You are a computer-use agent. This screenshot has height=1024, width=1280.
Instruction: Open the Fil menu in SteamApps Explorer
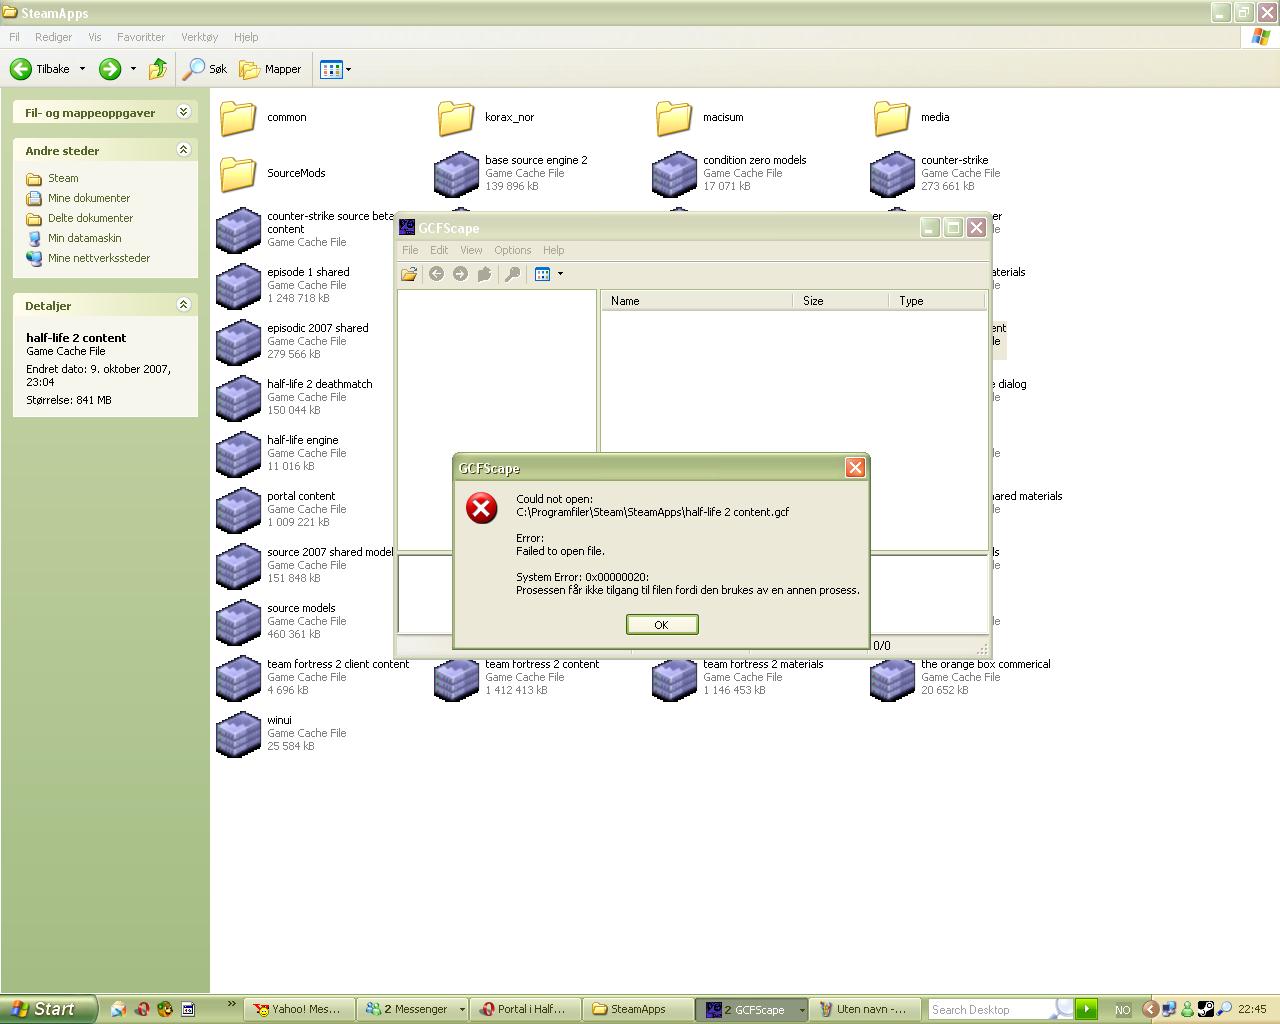(x=14, y=37)
